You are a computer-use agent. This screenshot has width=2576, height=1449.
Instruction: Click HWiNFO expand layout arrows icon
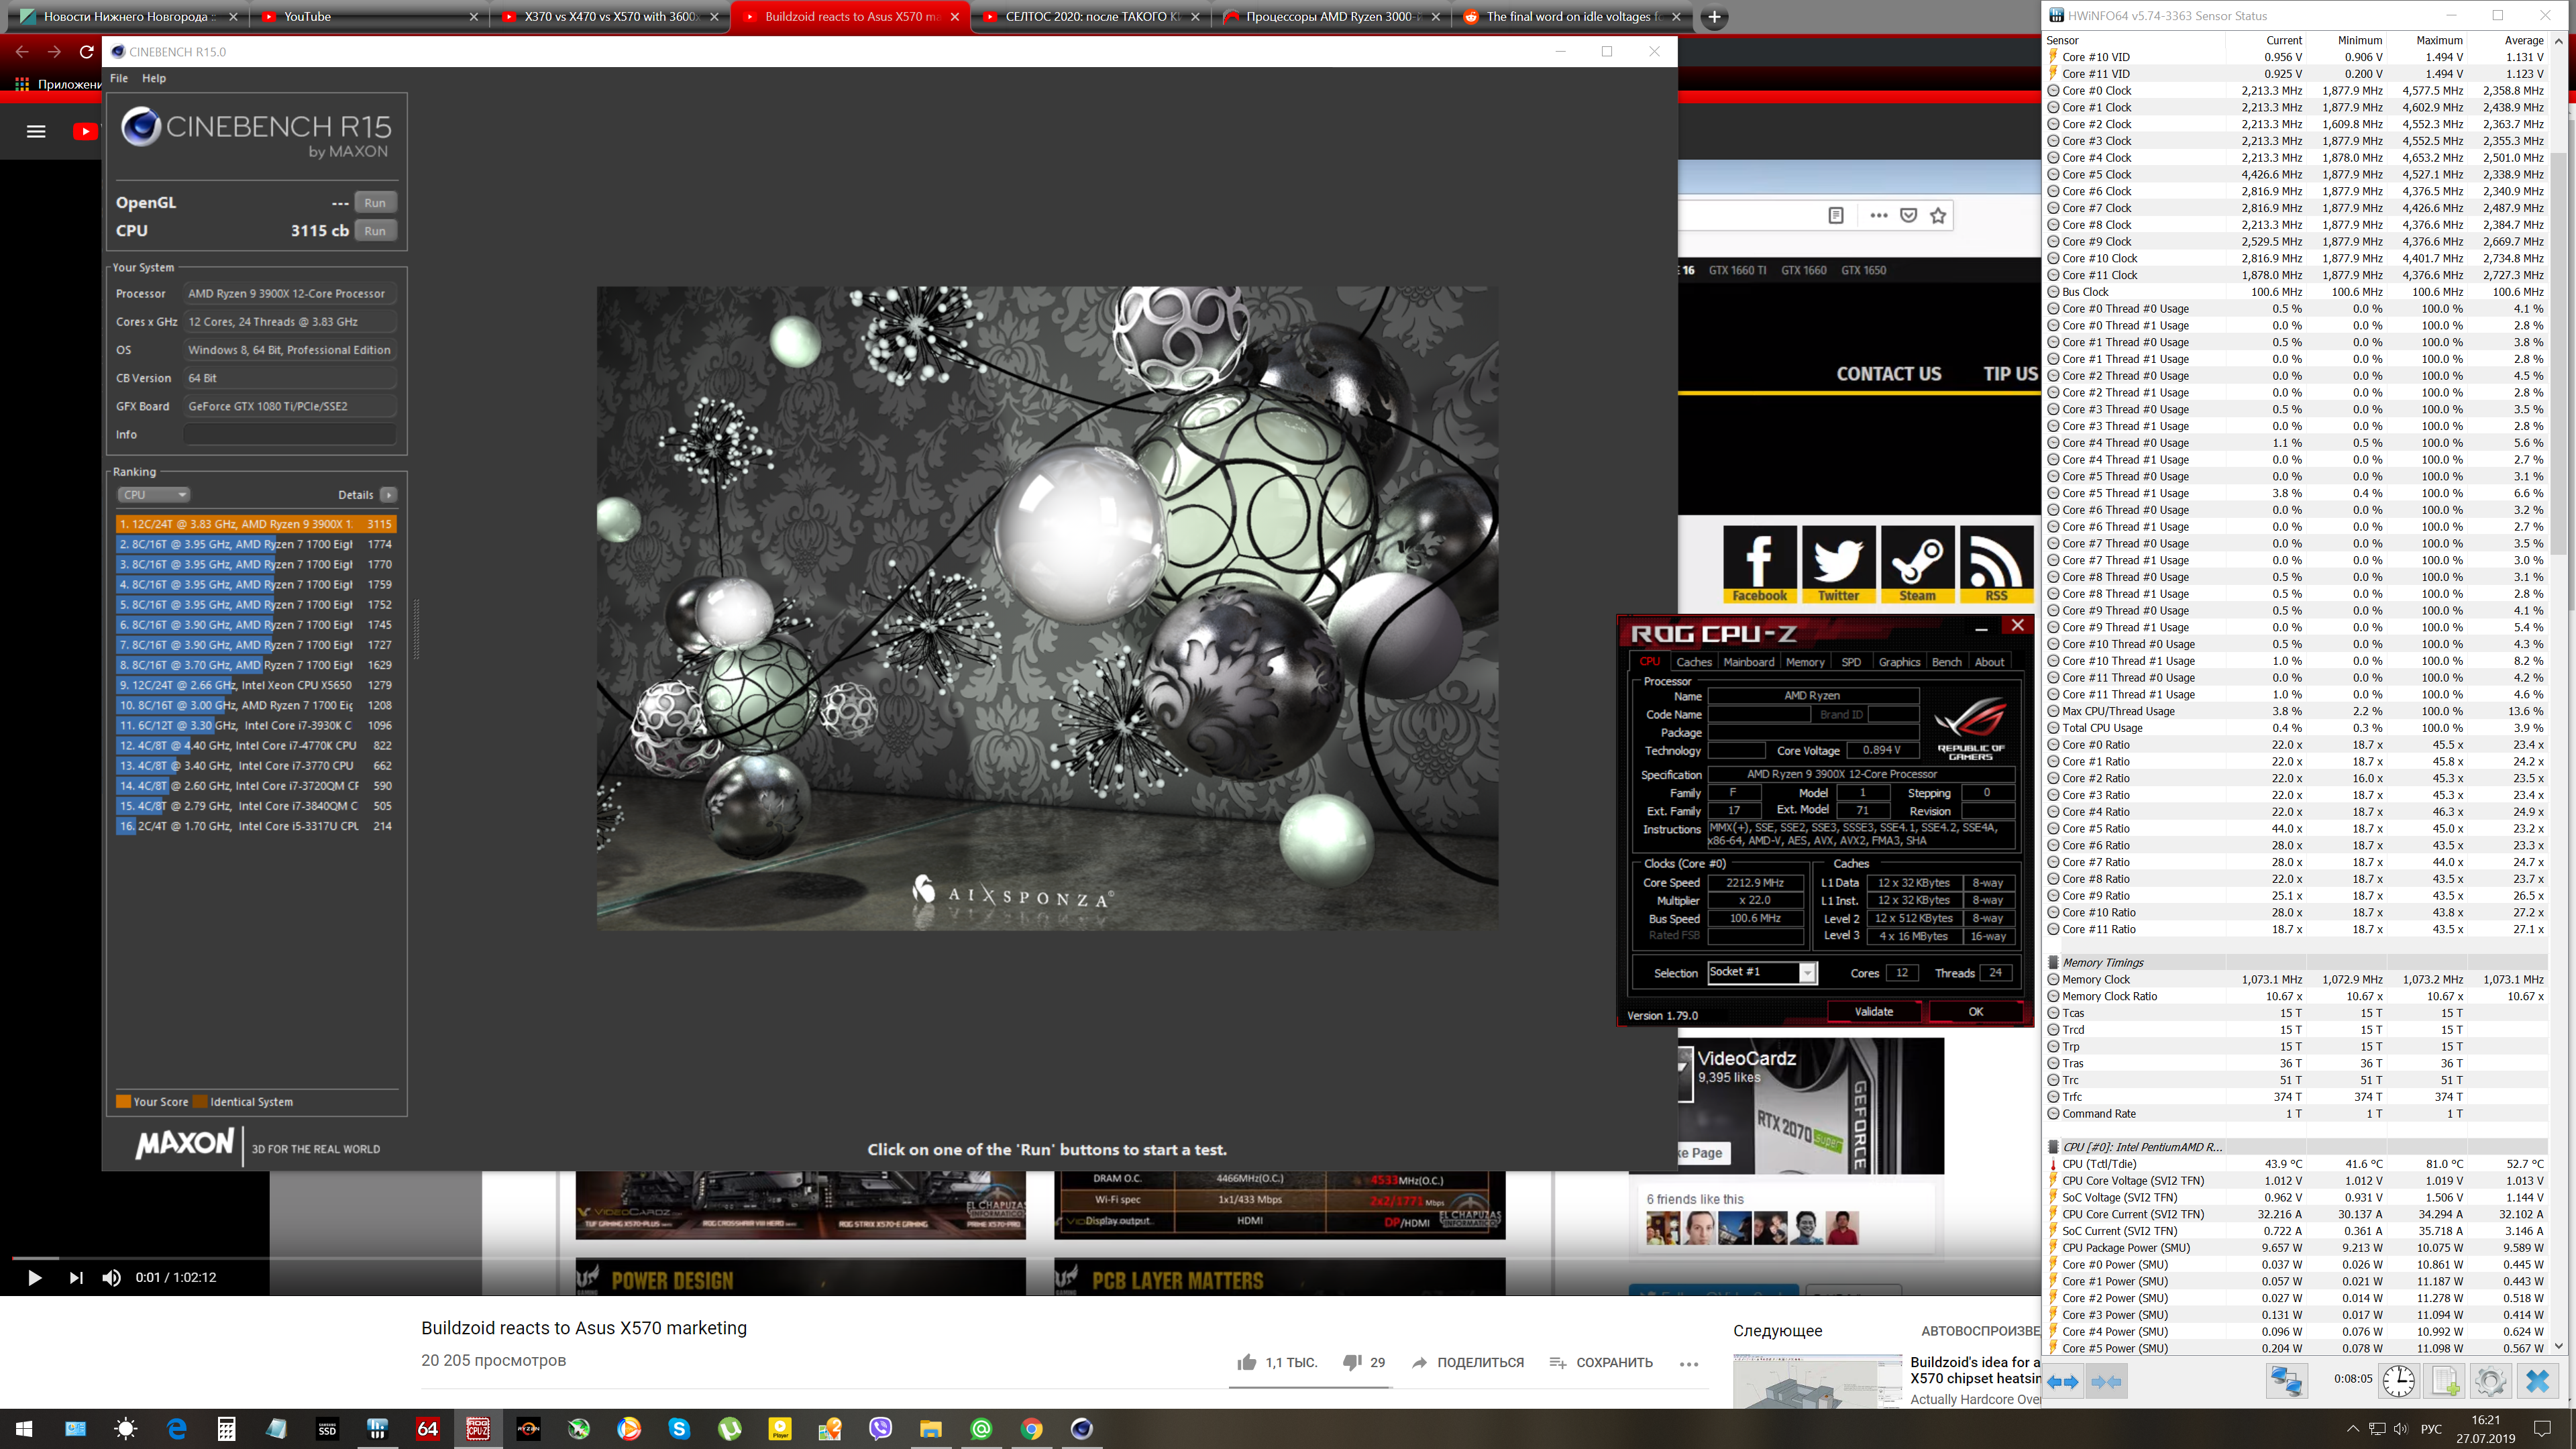click(x=2062, y=1381)
